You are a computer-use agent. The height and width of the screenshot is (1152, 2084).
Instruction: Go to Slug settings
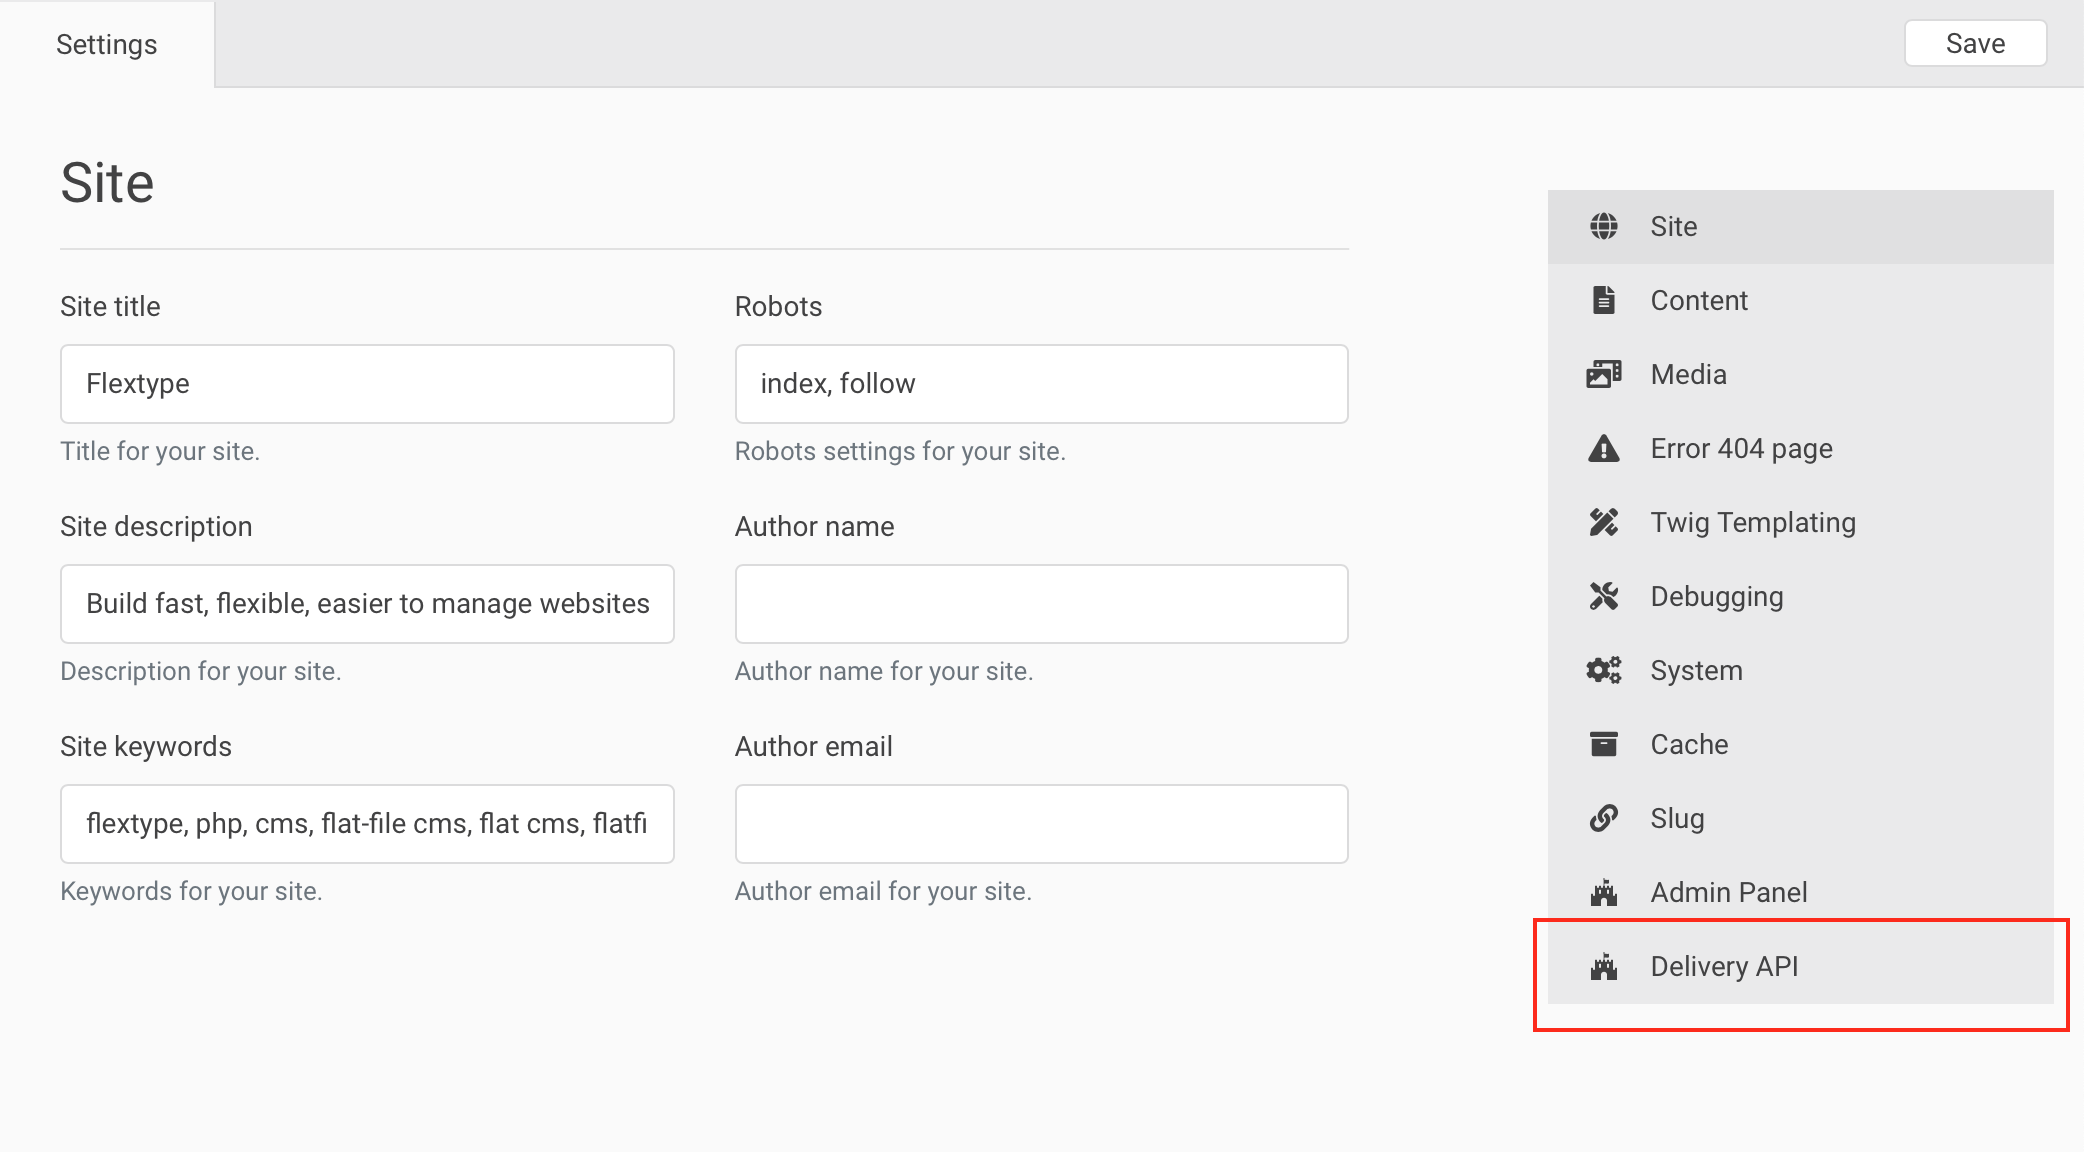pos(1801,819)
